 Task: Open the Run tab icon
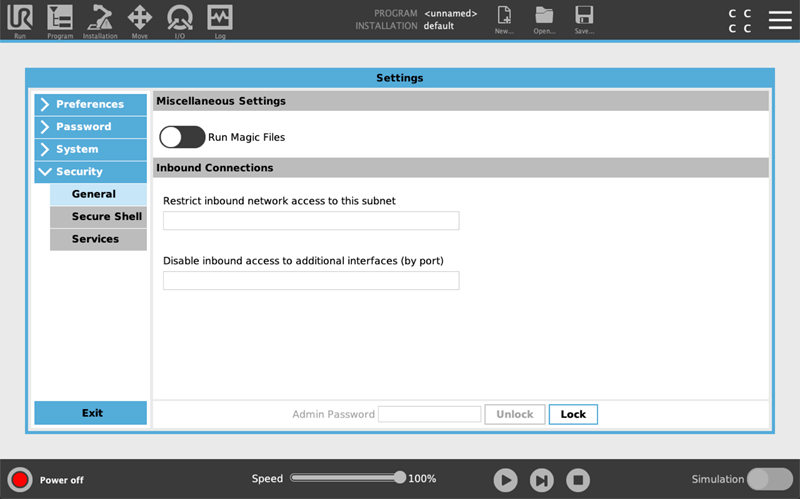tap(20, 18)
